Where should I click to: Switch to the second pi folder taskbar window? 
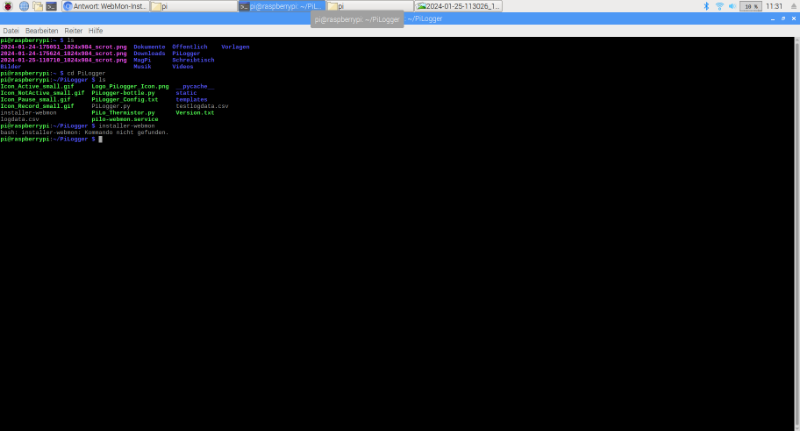click(x=368, y=6)
